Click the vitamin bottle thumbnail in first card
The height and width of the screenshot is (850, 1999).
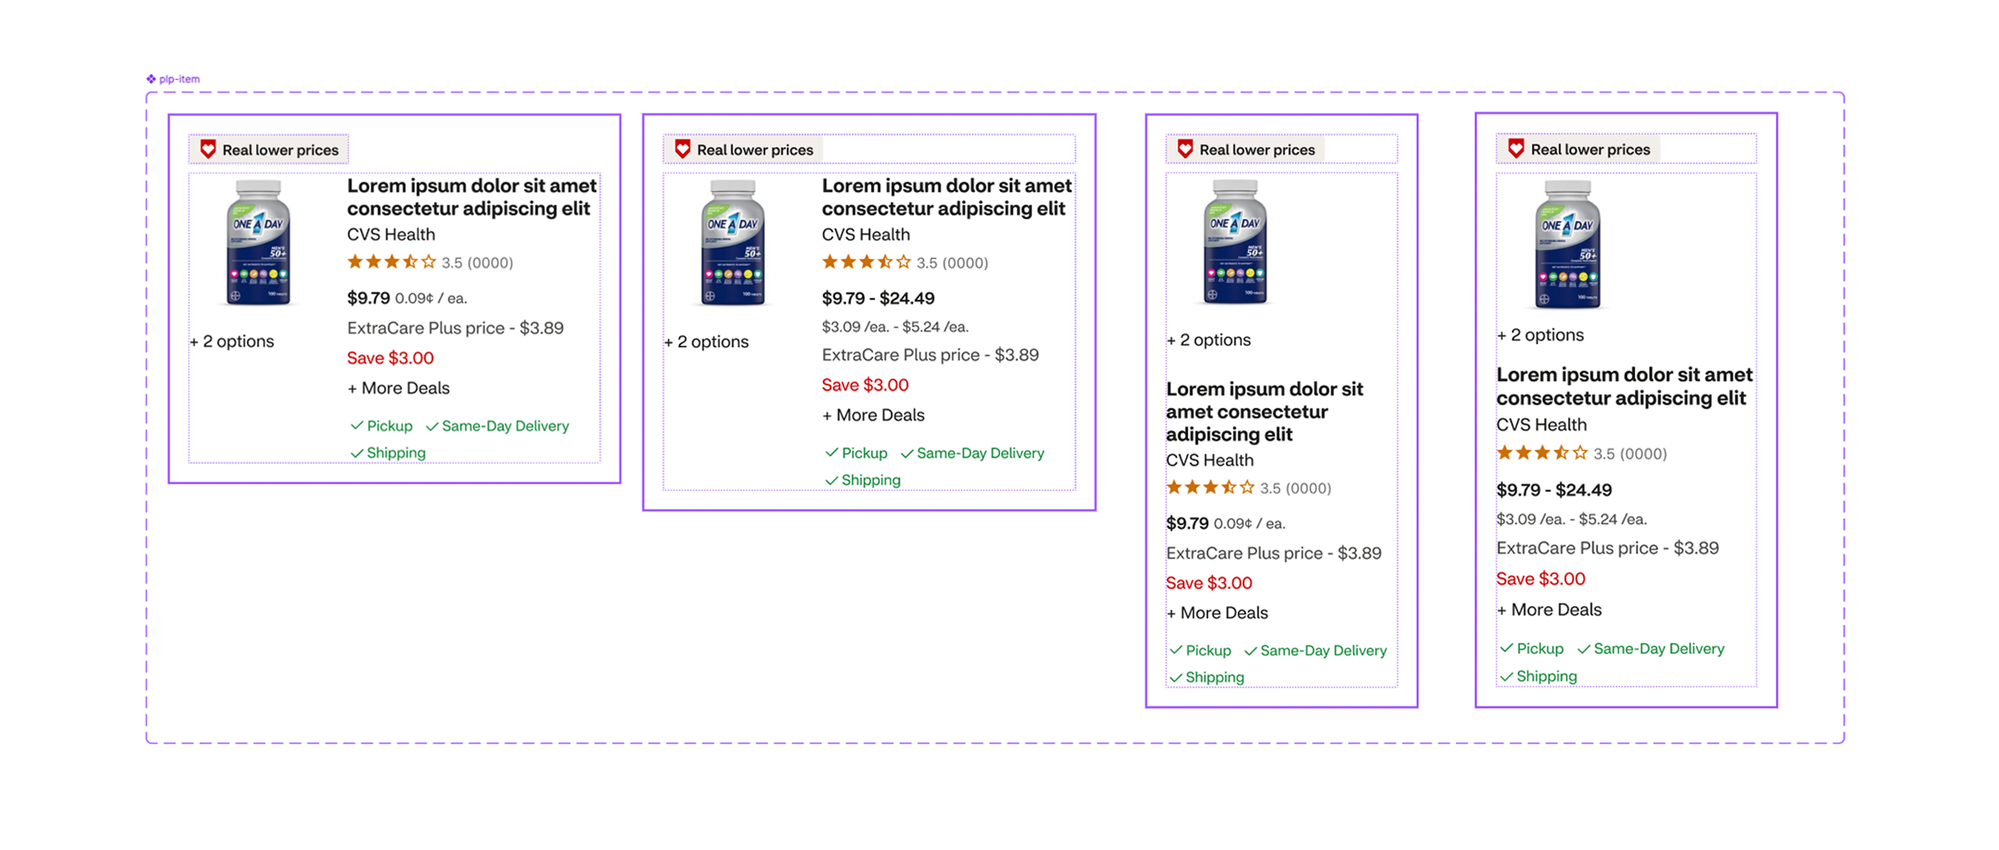click(258, 242)
